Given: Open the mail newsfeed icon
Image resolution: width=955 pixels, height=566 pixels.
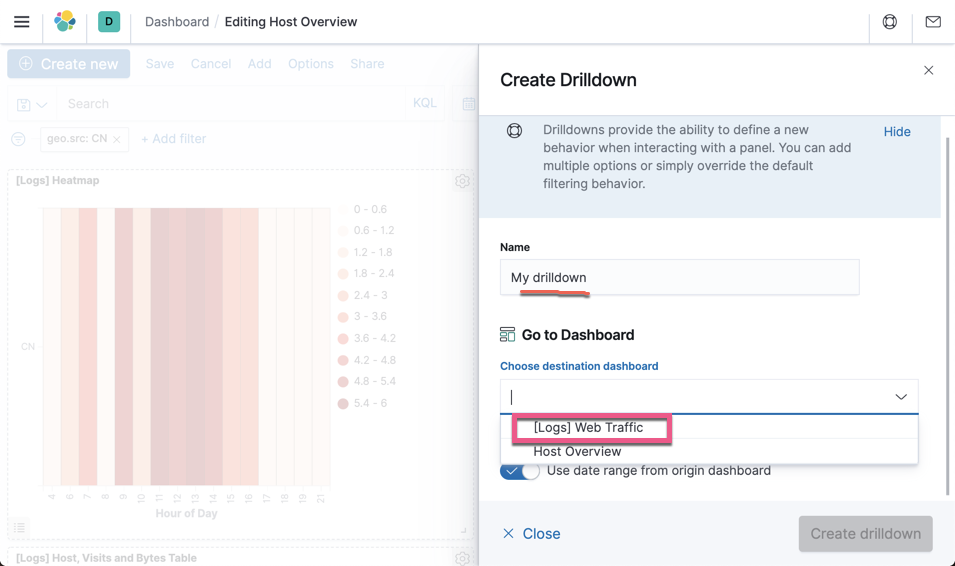Looking at the screenshot, I should click(933, 22).
